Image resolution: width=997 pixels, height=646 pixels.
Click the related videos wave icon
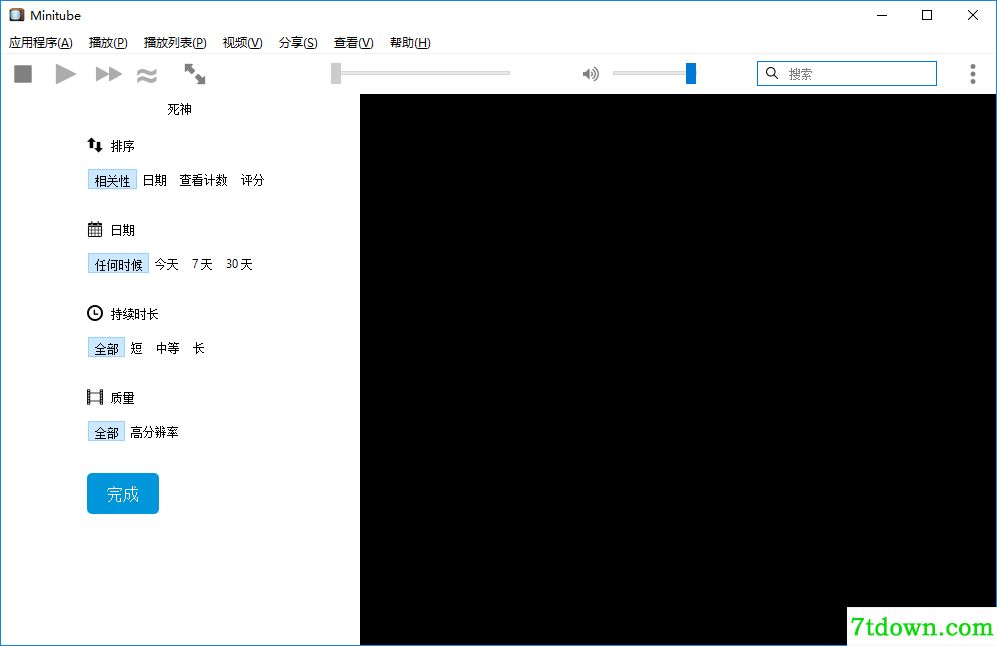(x=147, y=76)
